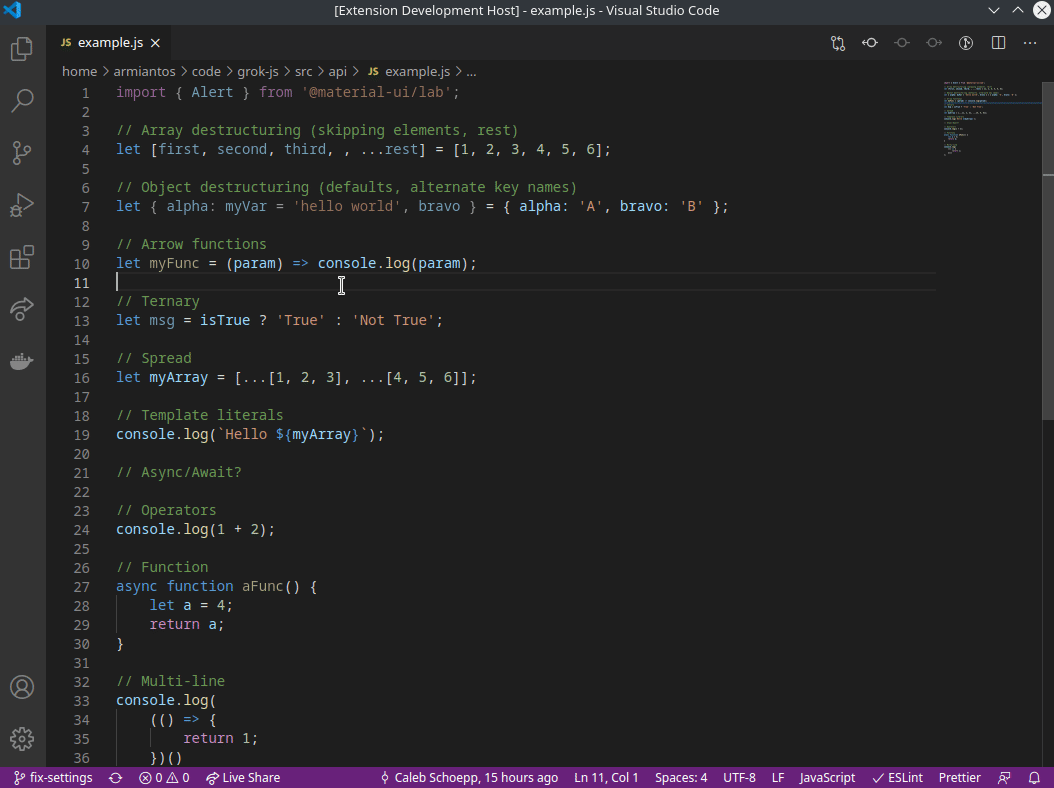Open notifications bell in status bar
The width and height of the screenshot is (1054, 788).
pos(1035,778)
